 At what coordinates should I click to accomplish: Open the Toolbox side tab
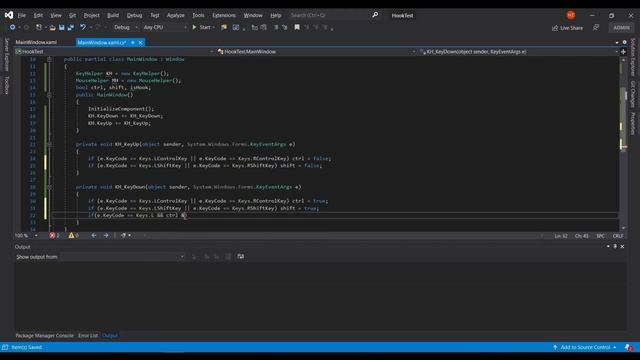click(7, 85)
